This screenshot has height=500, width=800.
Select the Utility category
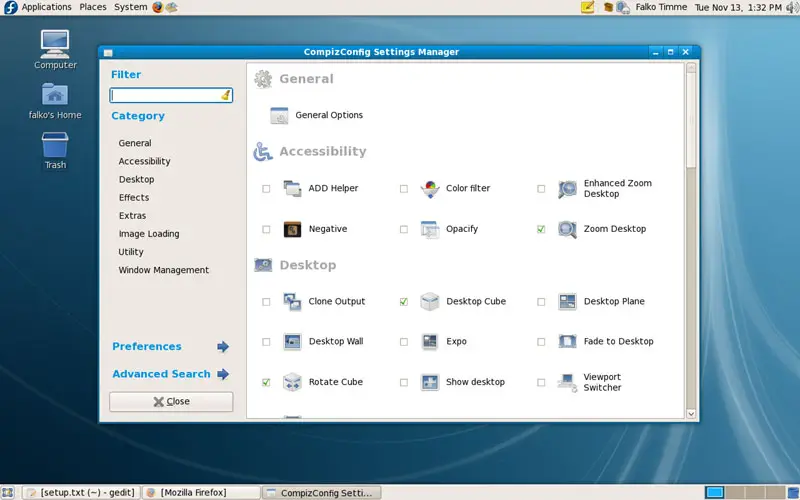point(131,252)
